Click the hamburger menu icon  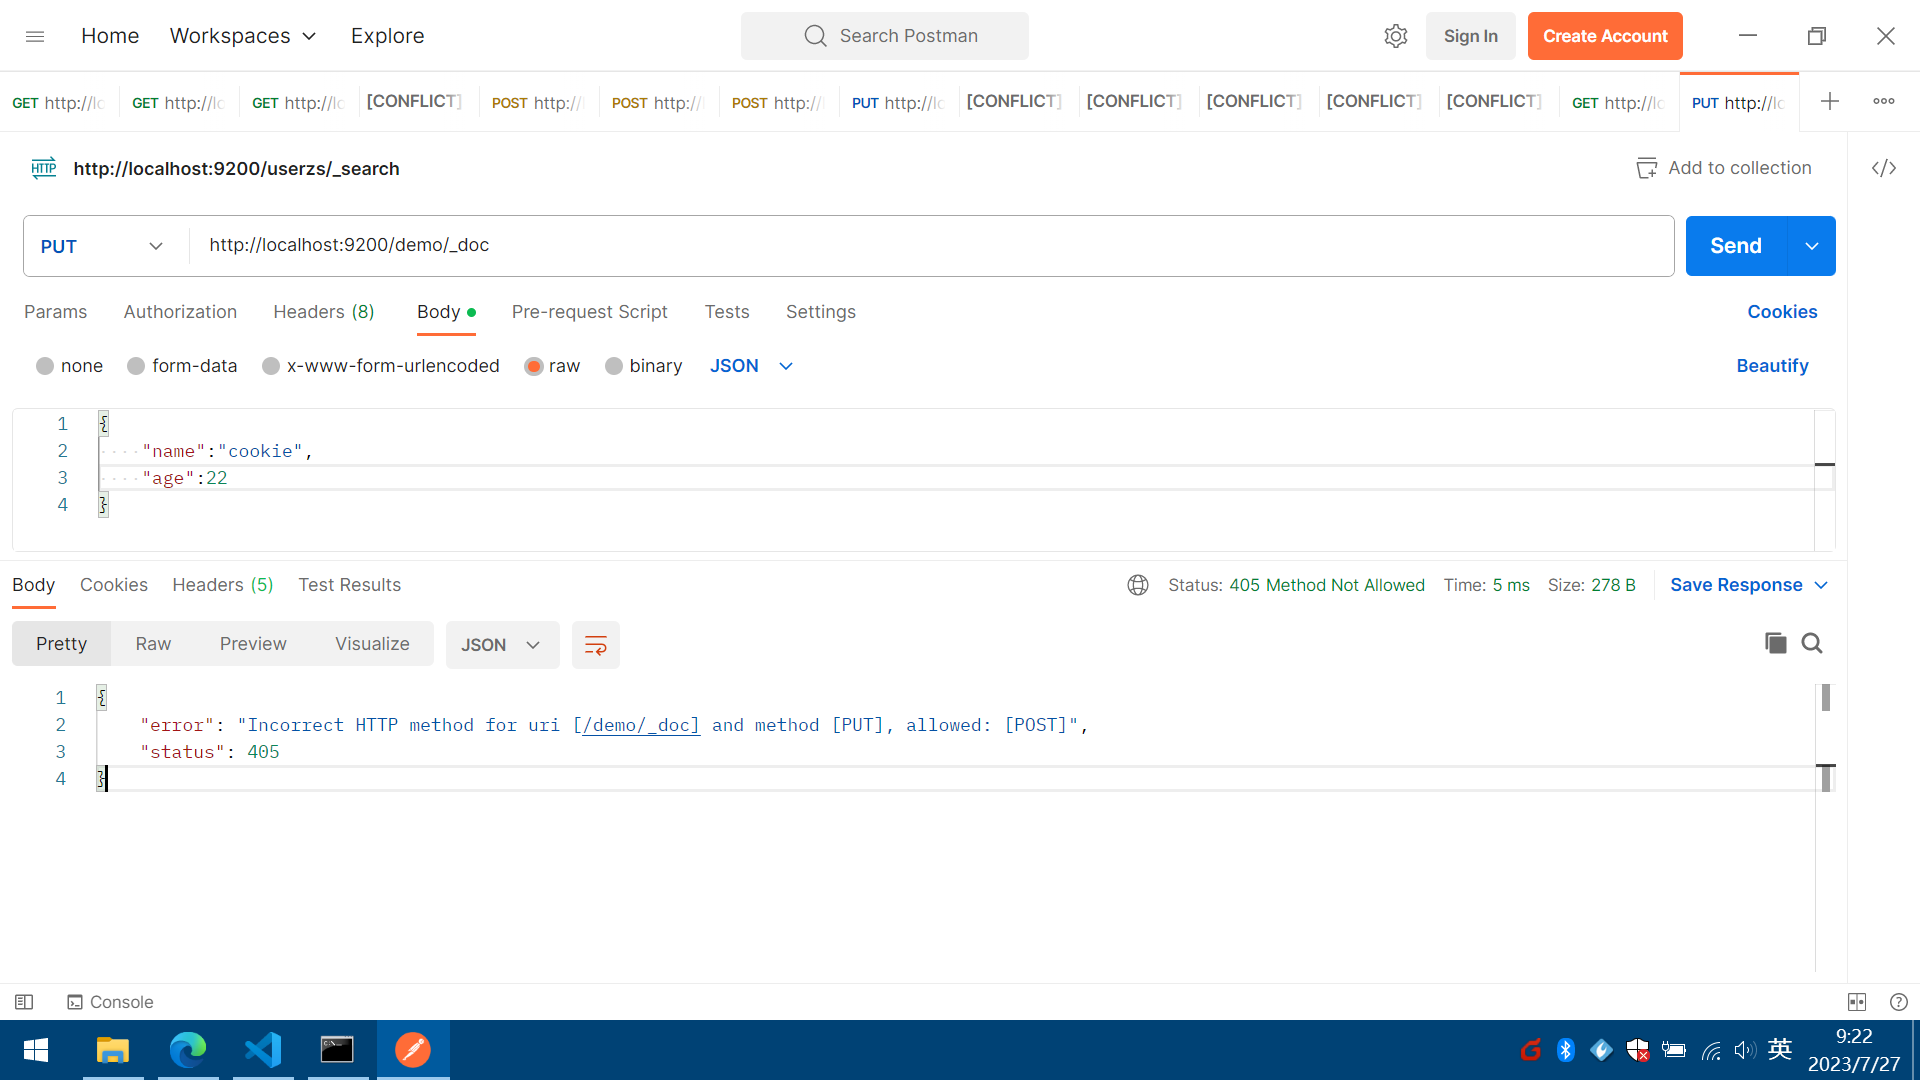pos(35,36)
